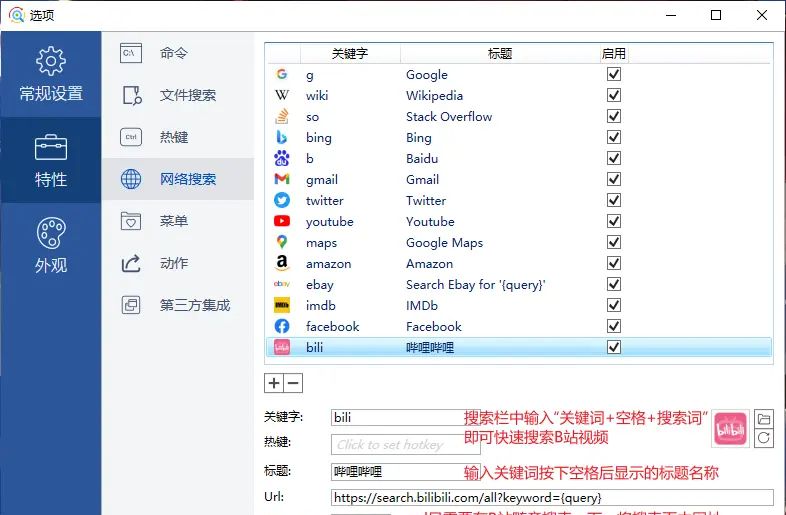The width and height of the screenshot is (786, 515).
Task: Click the Google Maps pin icon
Action: 282,242
